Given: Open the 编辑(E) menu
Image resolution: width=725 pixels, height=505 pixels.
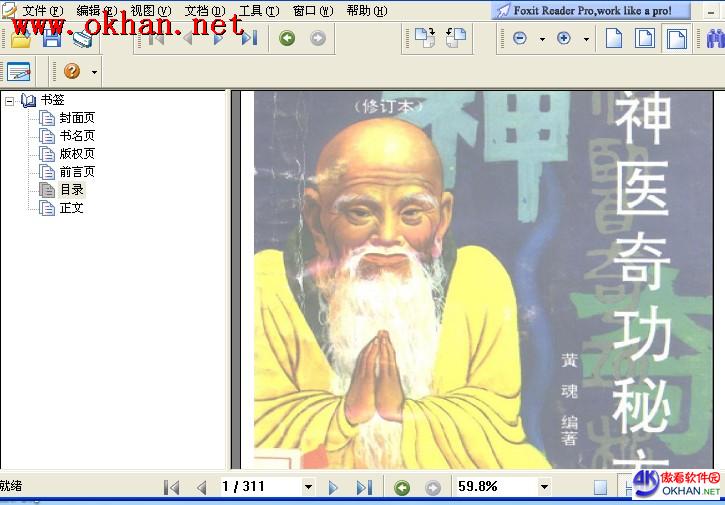Looking at the screenshot, I should click(96, 10).
